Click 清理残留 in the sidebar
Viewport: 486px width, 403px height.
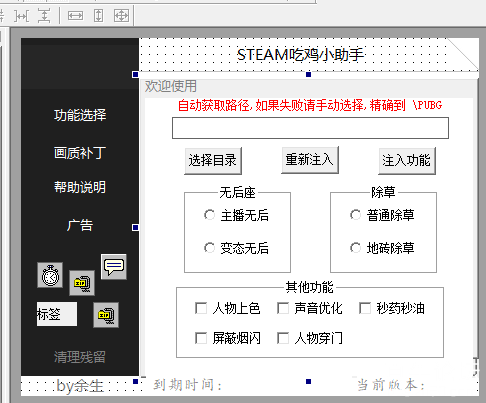click(x=80, y=357)
